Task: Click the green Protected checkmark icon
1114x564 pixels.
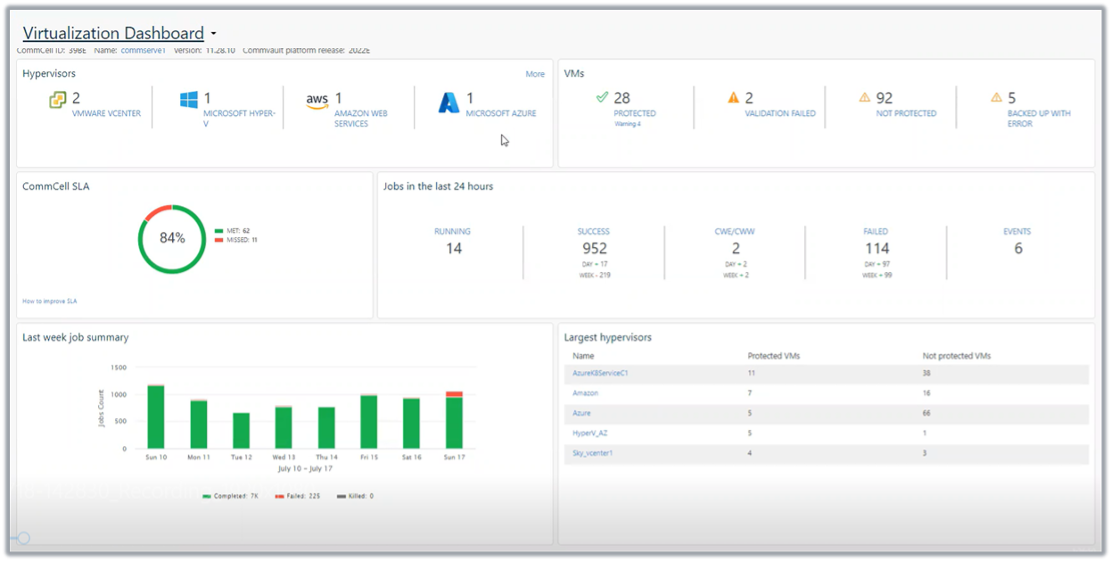Action: [x=602, y=98]
